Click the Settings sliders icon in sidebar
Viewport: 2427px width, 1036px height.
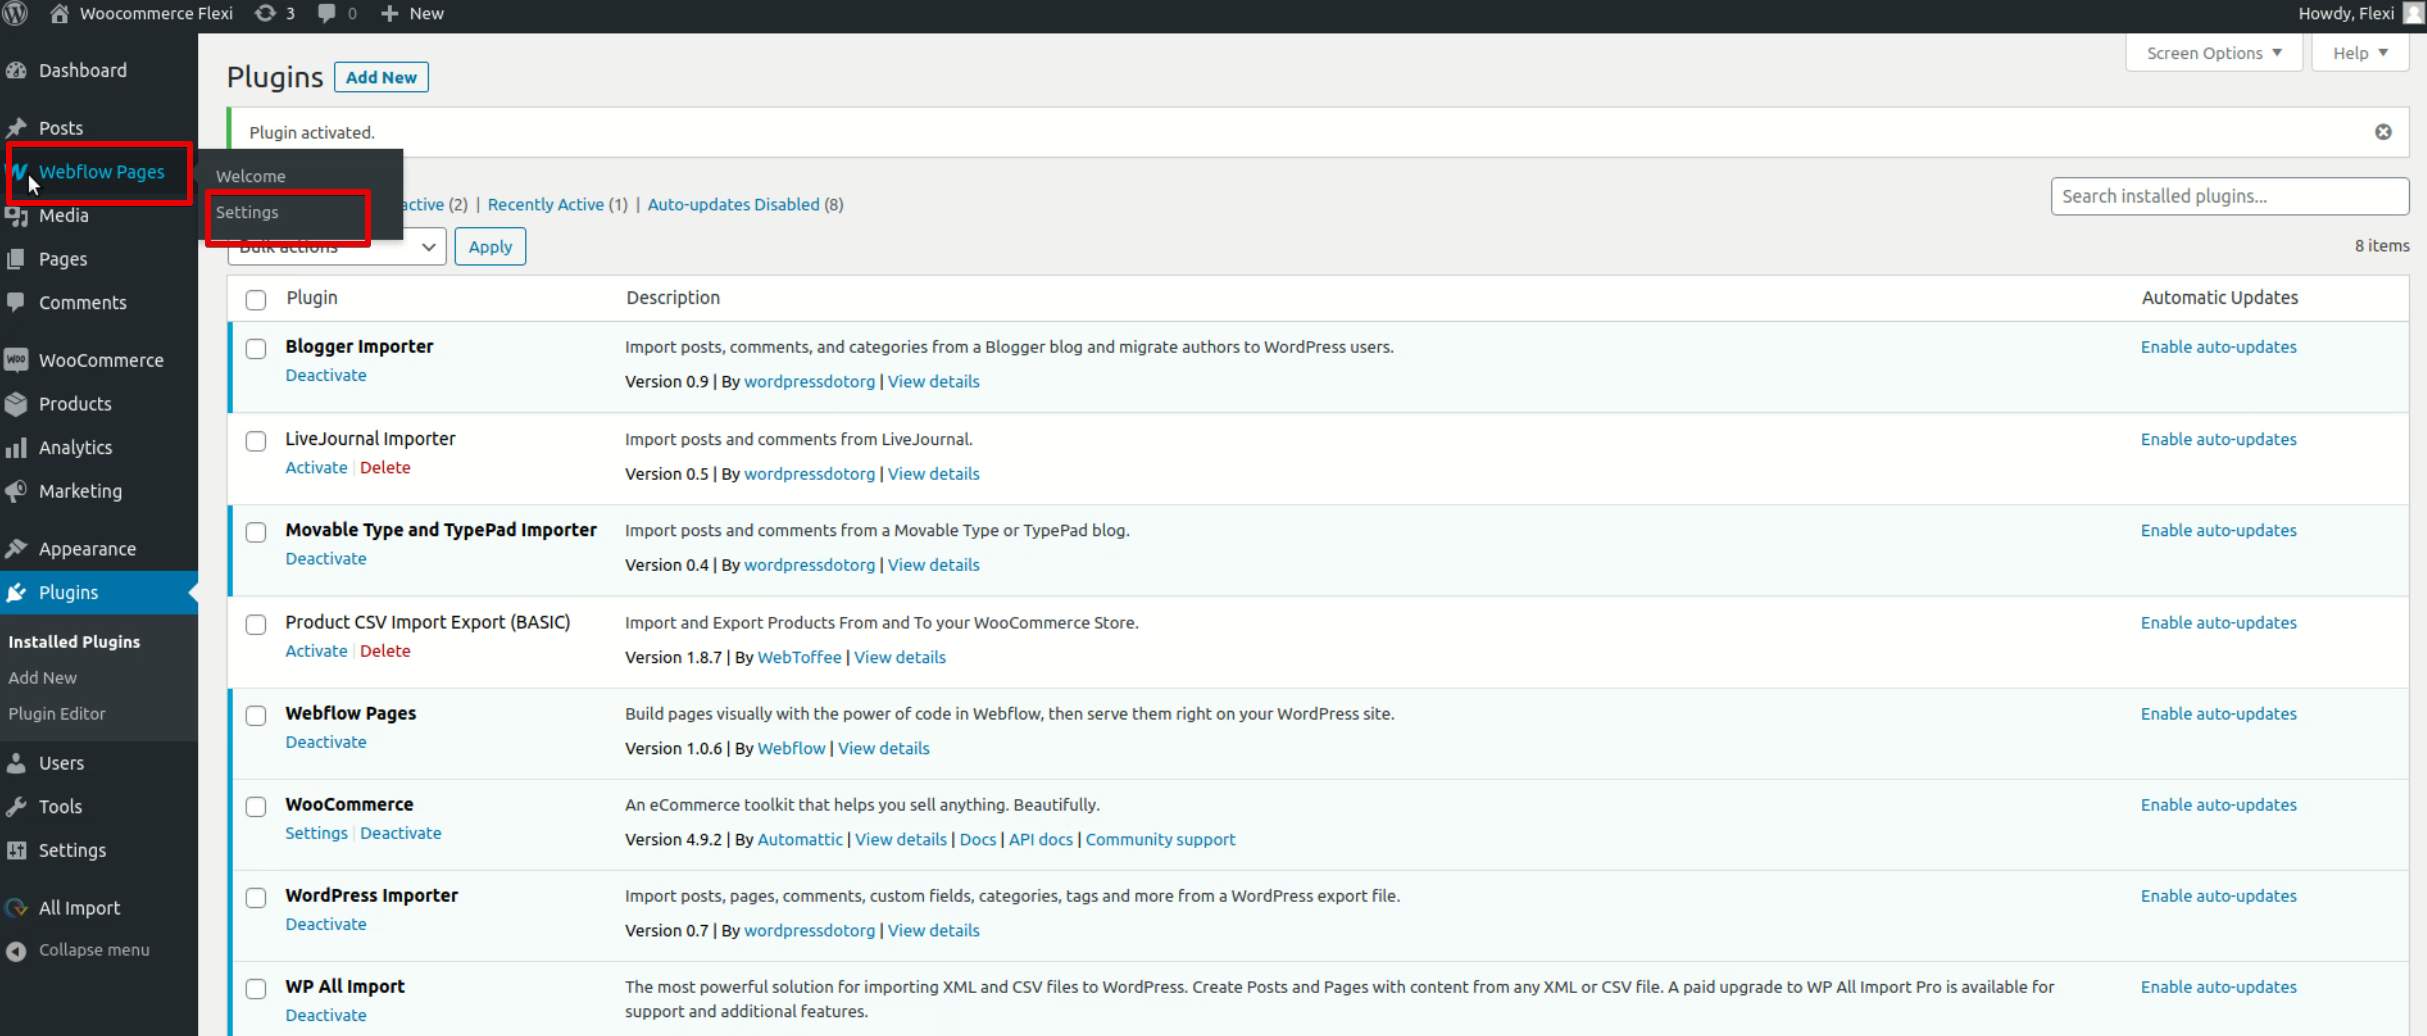(x=16, y=850)
